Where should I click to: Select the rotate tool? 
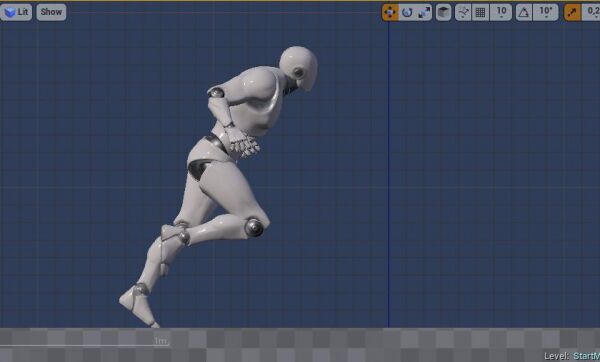(407, 13)
